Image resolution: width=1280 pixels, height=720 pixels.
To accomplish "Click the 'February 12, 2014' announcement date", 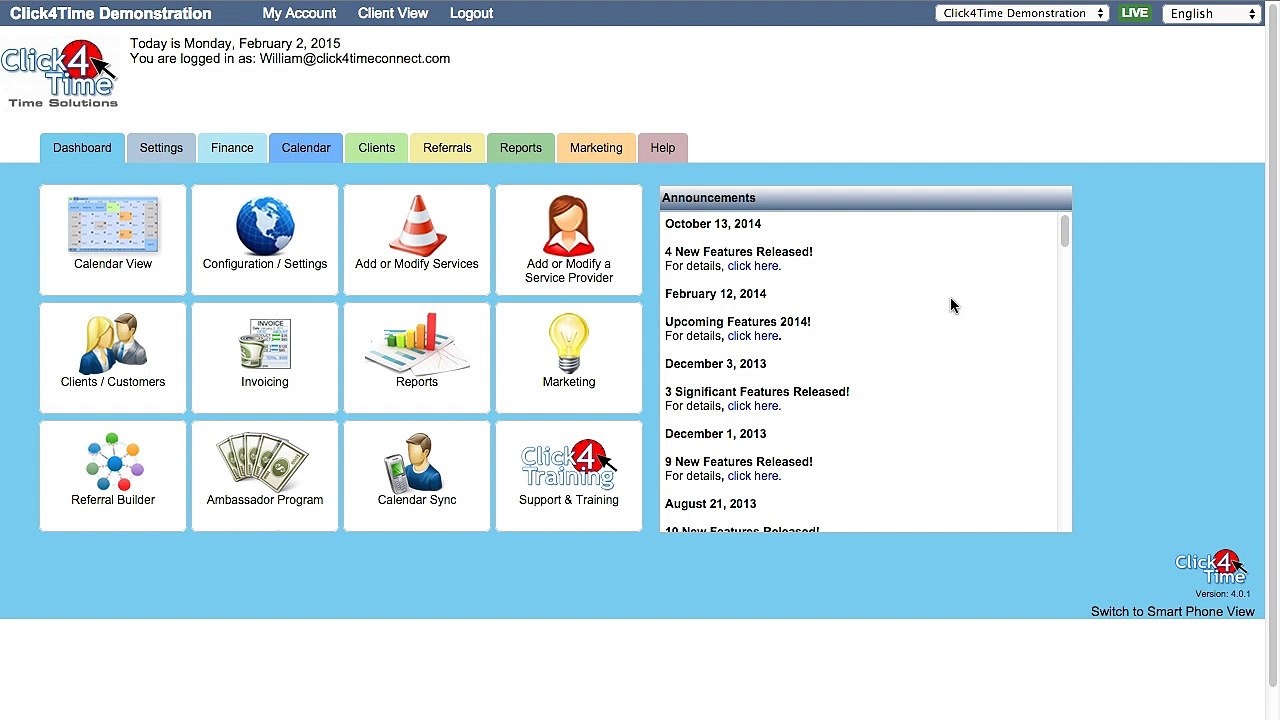I will click(716, 294).
